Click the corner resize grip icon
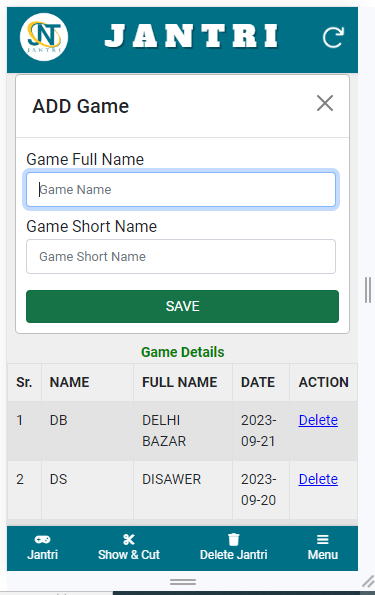 (x=368, y=581)
